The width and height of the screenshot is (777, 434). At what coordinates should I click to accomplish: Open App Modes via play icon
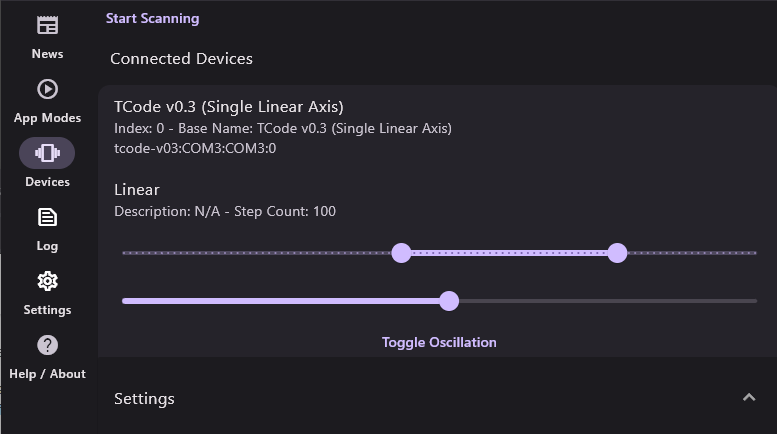tap(47, 89)
